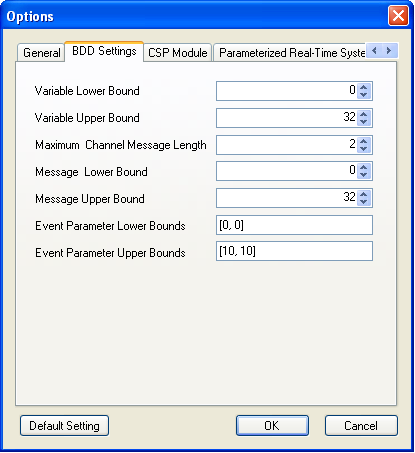Decrement Variable Upper Bound spinner down
The height and width of the screenshot is (453, 415).
(364, 122)
